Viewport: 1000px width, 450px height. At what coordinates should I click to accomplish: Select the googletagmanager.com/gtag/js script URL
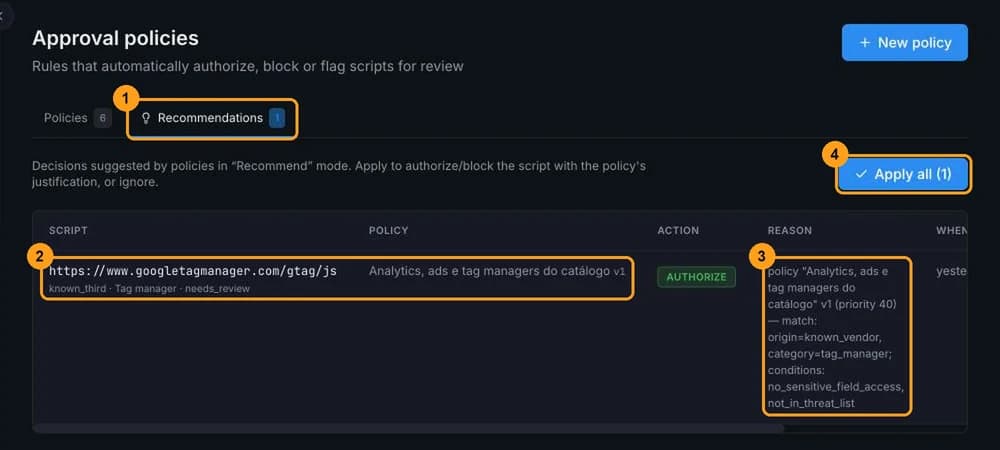(193, 271)
